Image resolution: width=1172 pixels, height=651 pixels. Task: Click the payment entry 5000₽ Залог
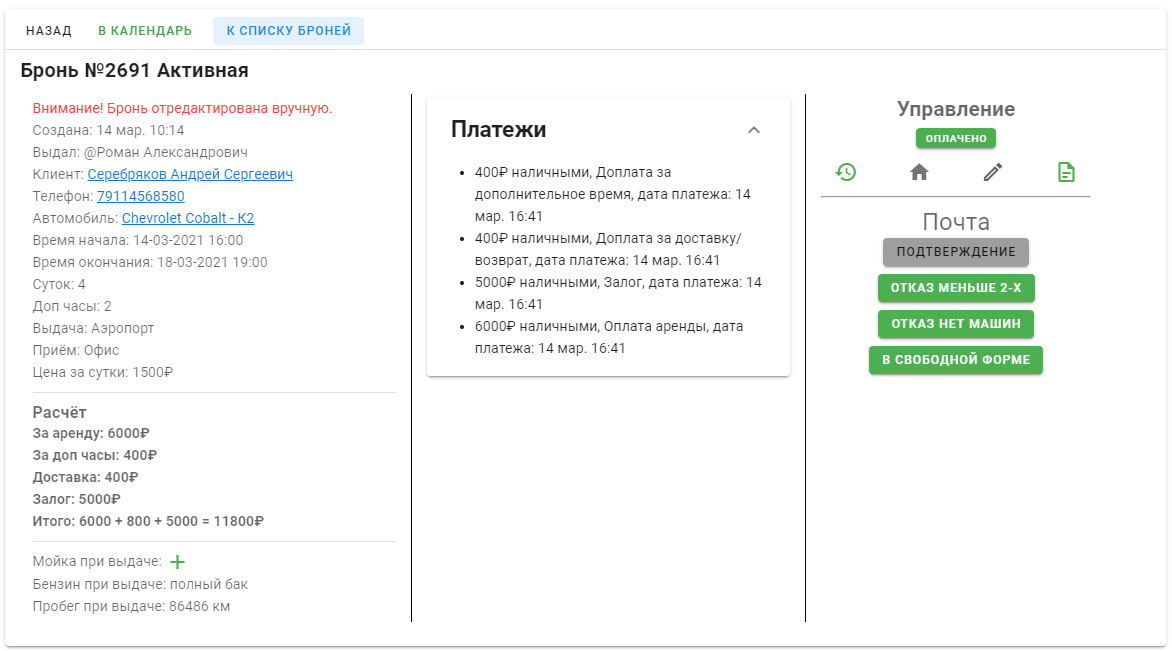pos(618,293)
